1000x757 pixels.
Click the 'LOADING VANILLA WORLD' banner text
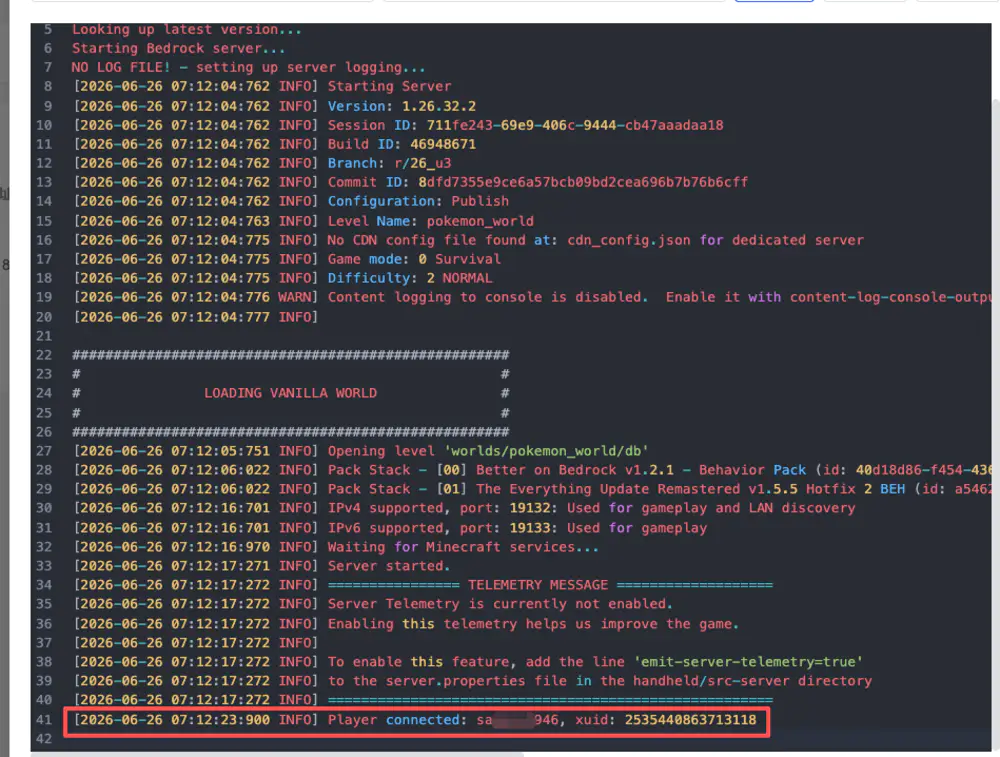290,393
